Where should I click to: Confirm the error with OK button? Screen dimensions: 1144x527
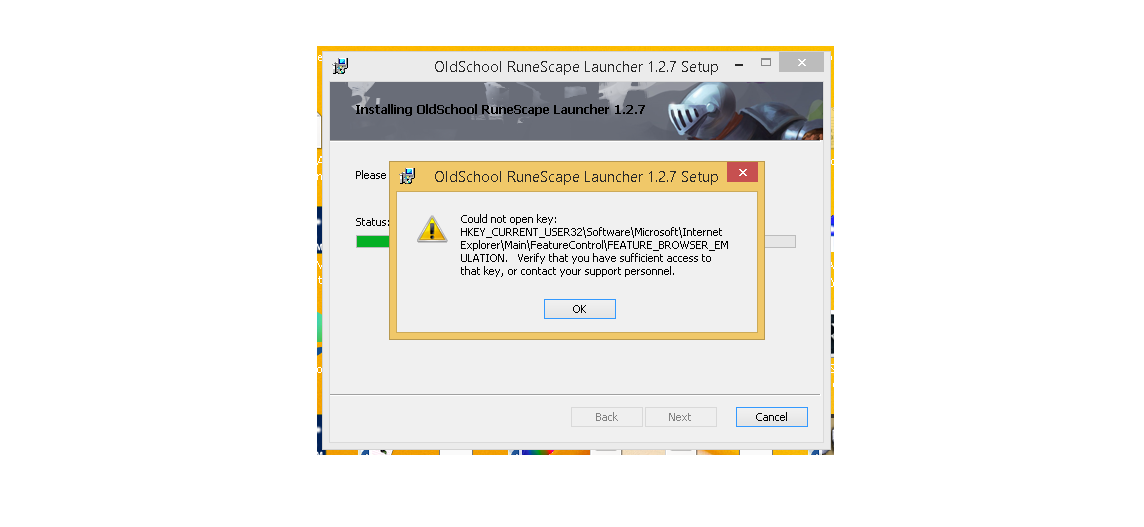[579, 309]
